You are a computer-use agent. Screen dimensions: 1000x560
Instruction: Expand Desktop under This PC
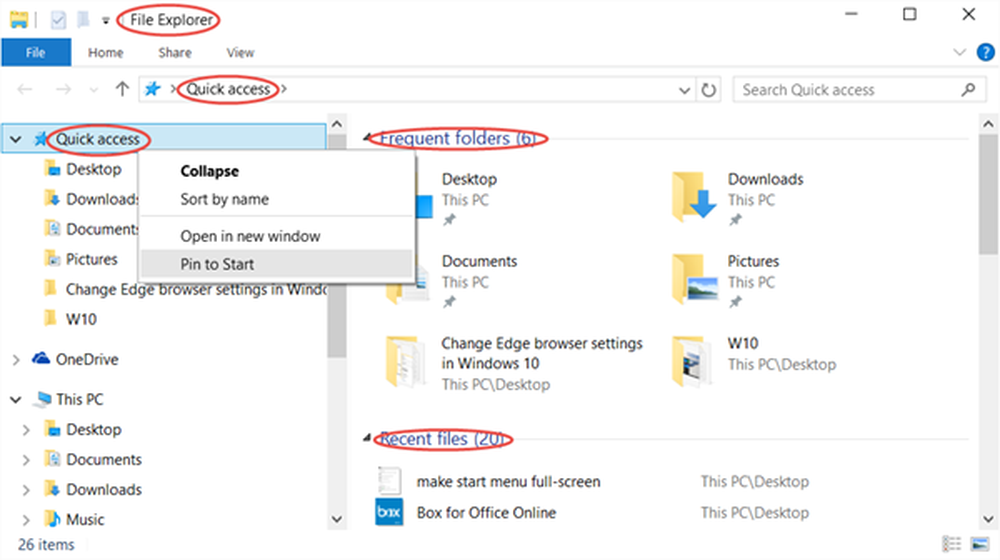26,430
